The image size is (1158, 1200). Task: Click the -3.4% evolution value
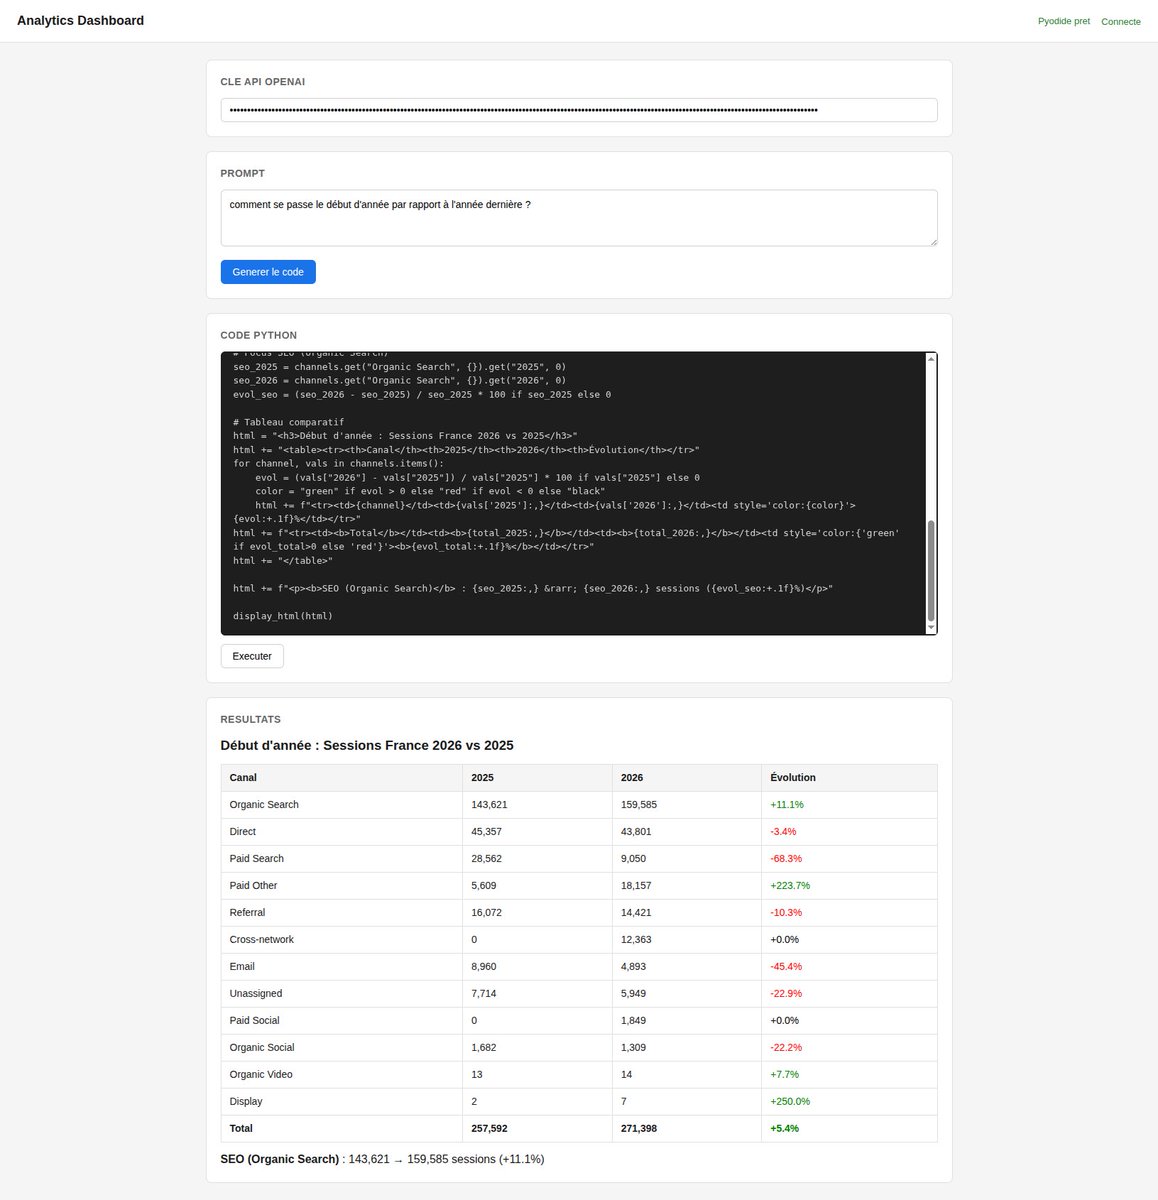click(783, 831)
